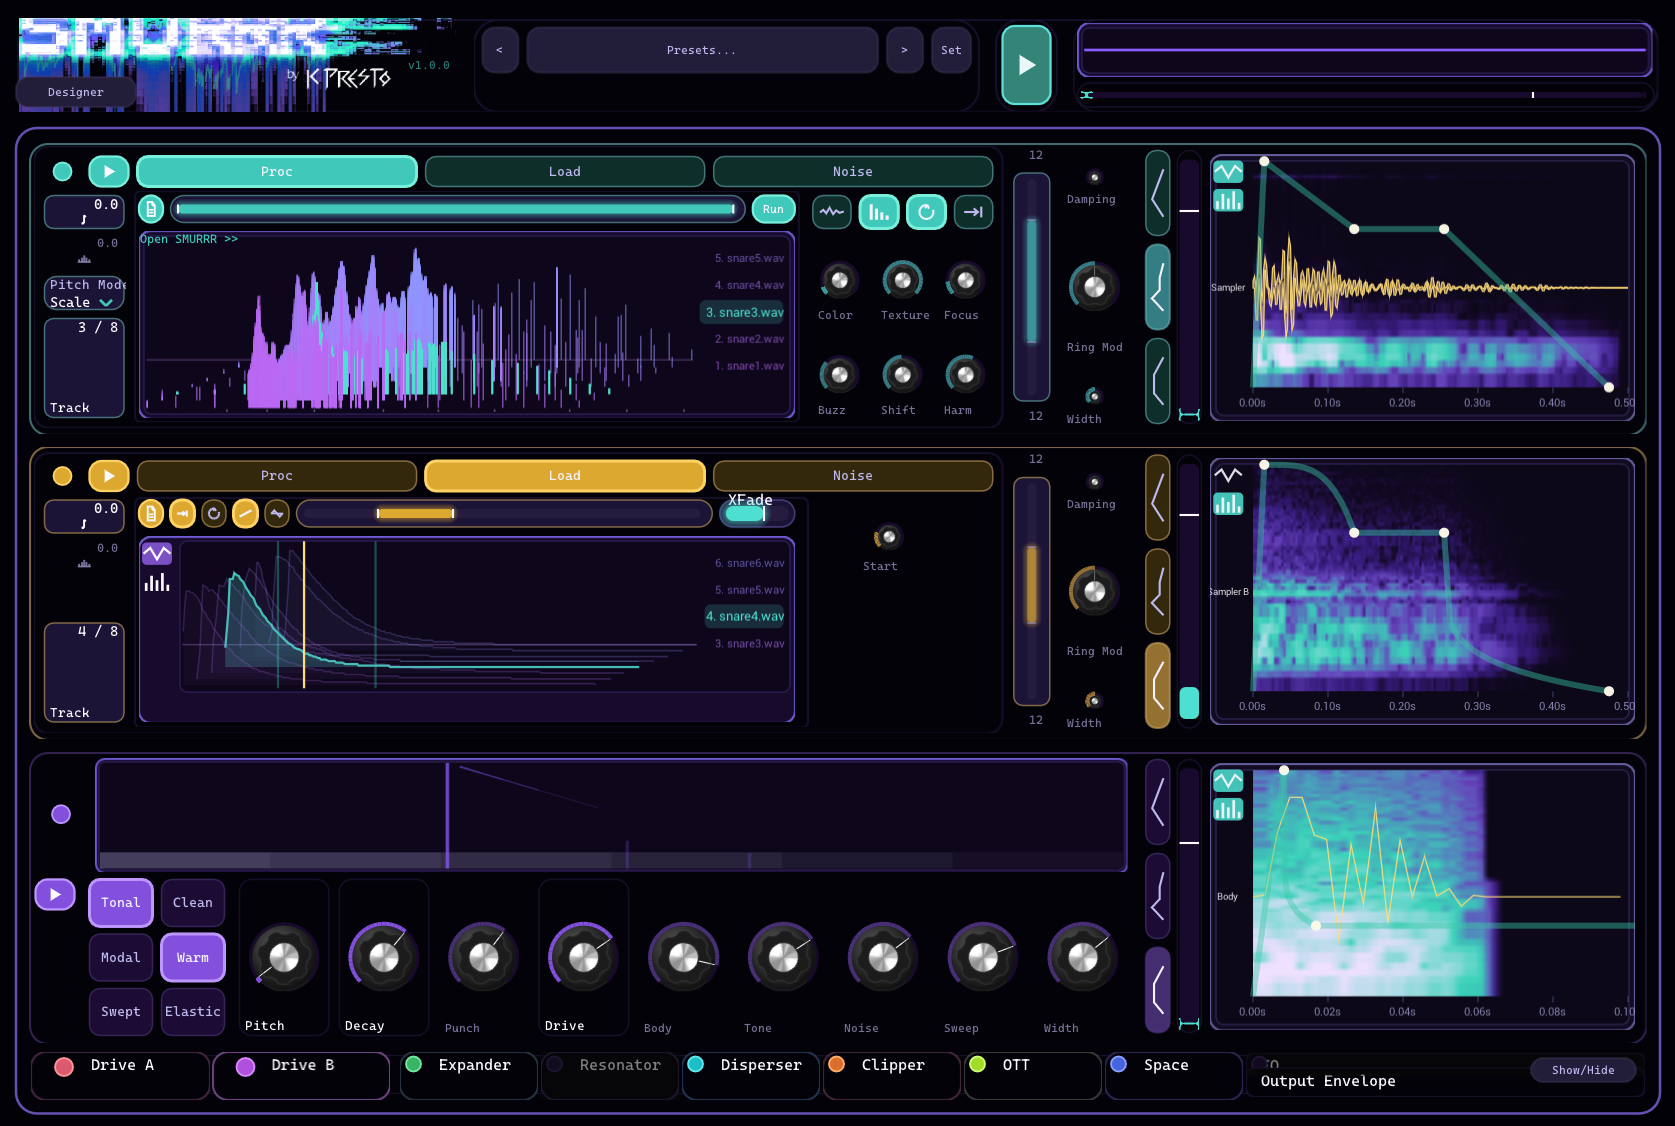
Task: Open Pitch Mode Scale dropdown
Action: 84,294
